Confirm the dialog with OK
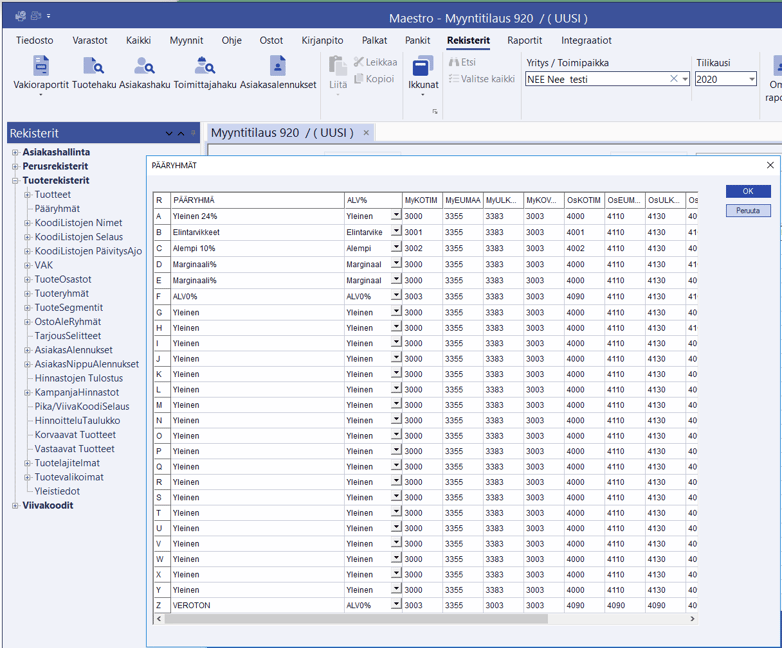Viewport: 782px width, 648px height. (x=747, y=191)
